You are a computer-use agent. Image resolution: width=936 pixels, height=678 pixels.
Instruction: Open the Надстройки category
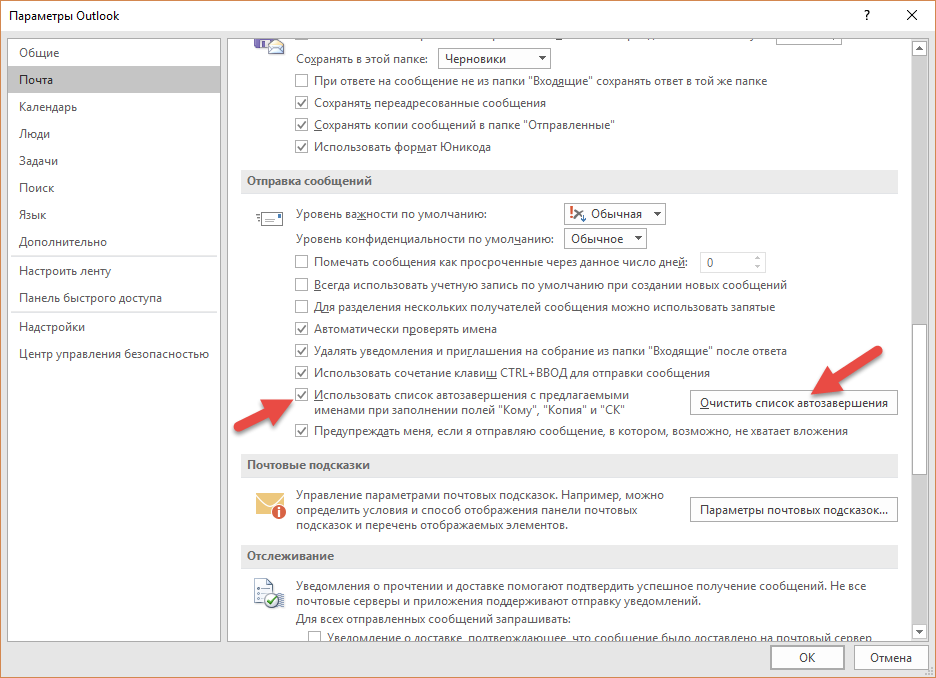tap(114, 327)
